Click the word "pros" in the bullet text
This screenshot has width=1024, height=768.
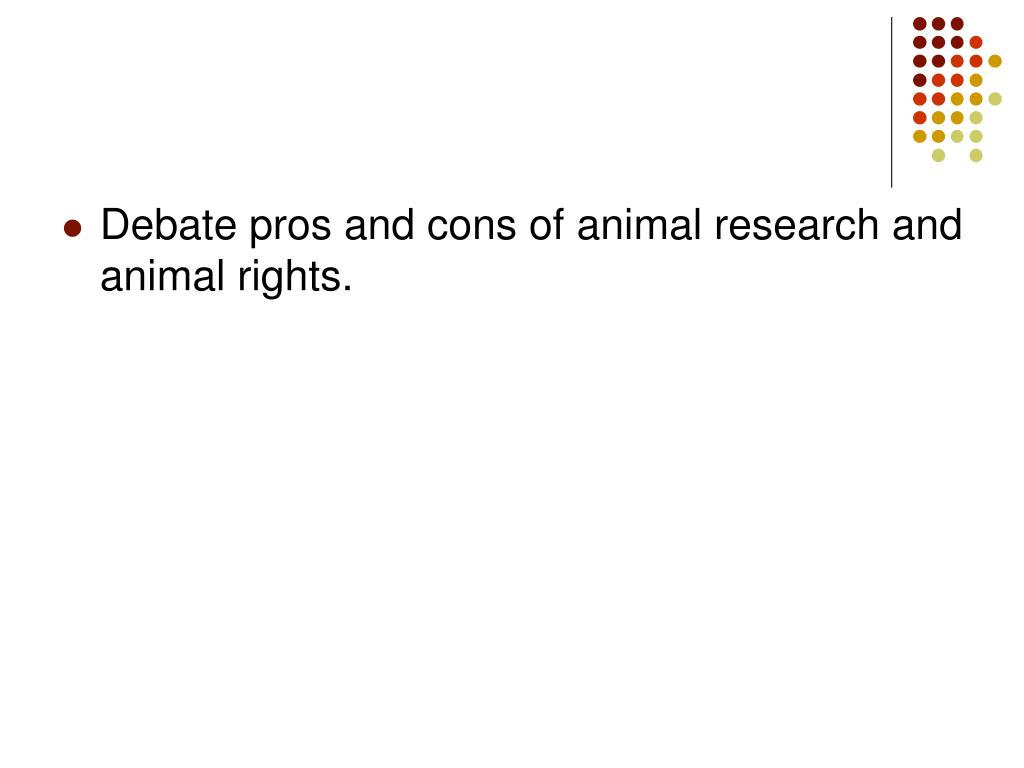291,230
